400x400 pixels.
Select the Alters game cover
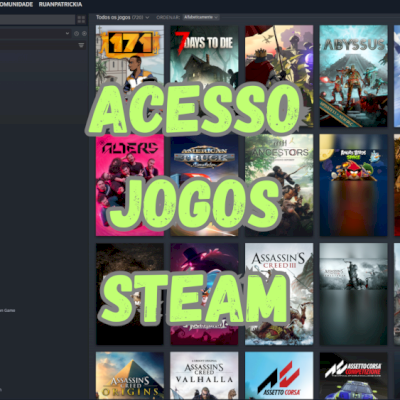pos(130,185)
